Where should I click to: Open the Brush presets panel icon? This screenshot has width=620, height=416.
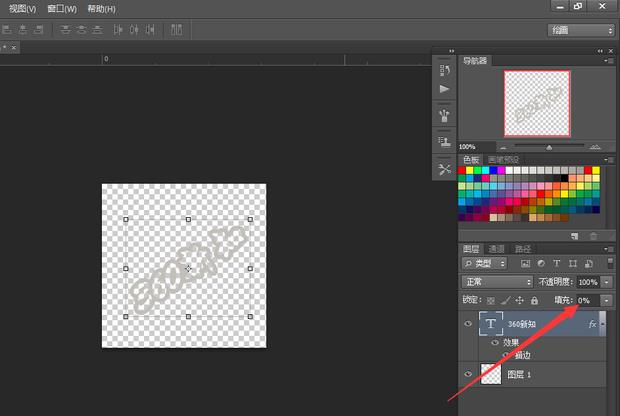point(444,116)
